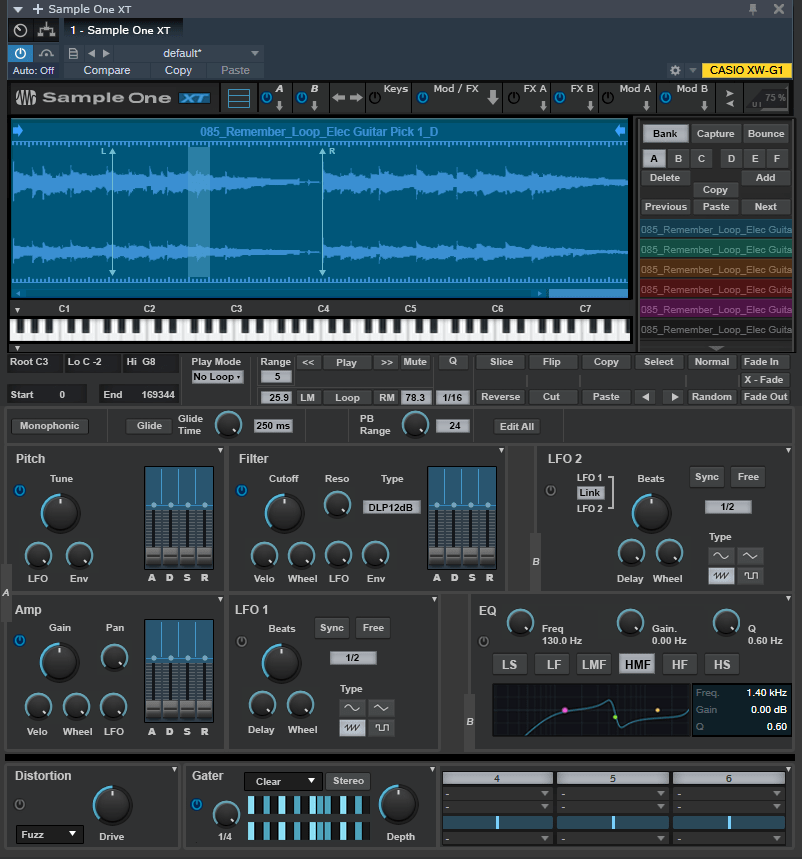Viewport: 802px width, 859px height.
Task: Click the Capture button
Action: [x=714, y=132]
